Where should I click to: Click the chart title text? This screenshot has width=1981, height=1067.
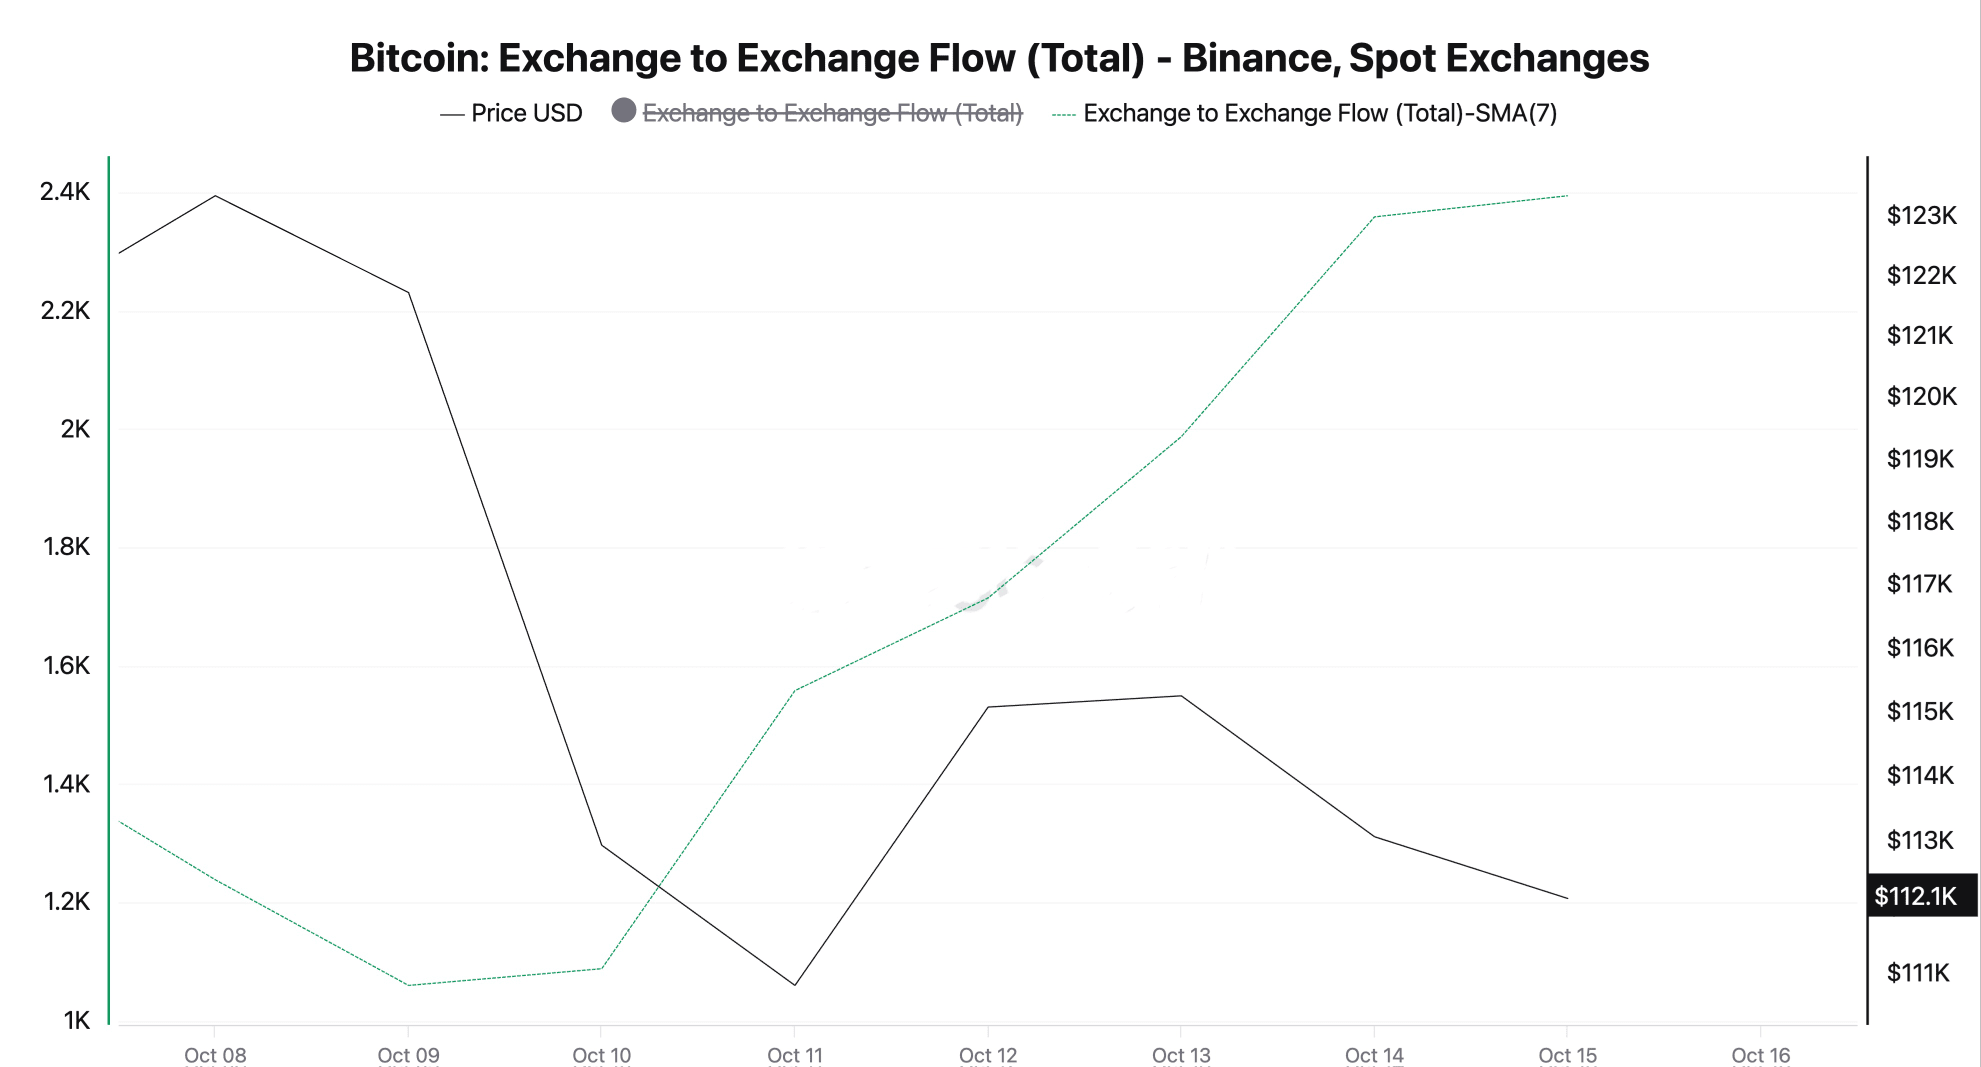point(999,58)
